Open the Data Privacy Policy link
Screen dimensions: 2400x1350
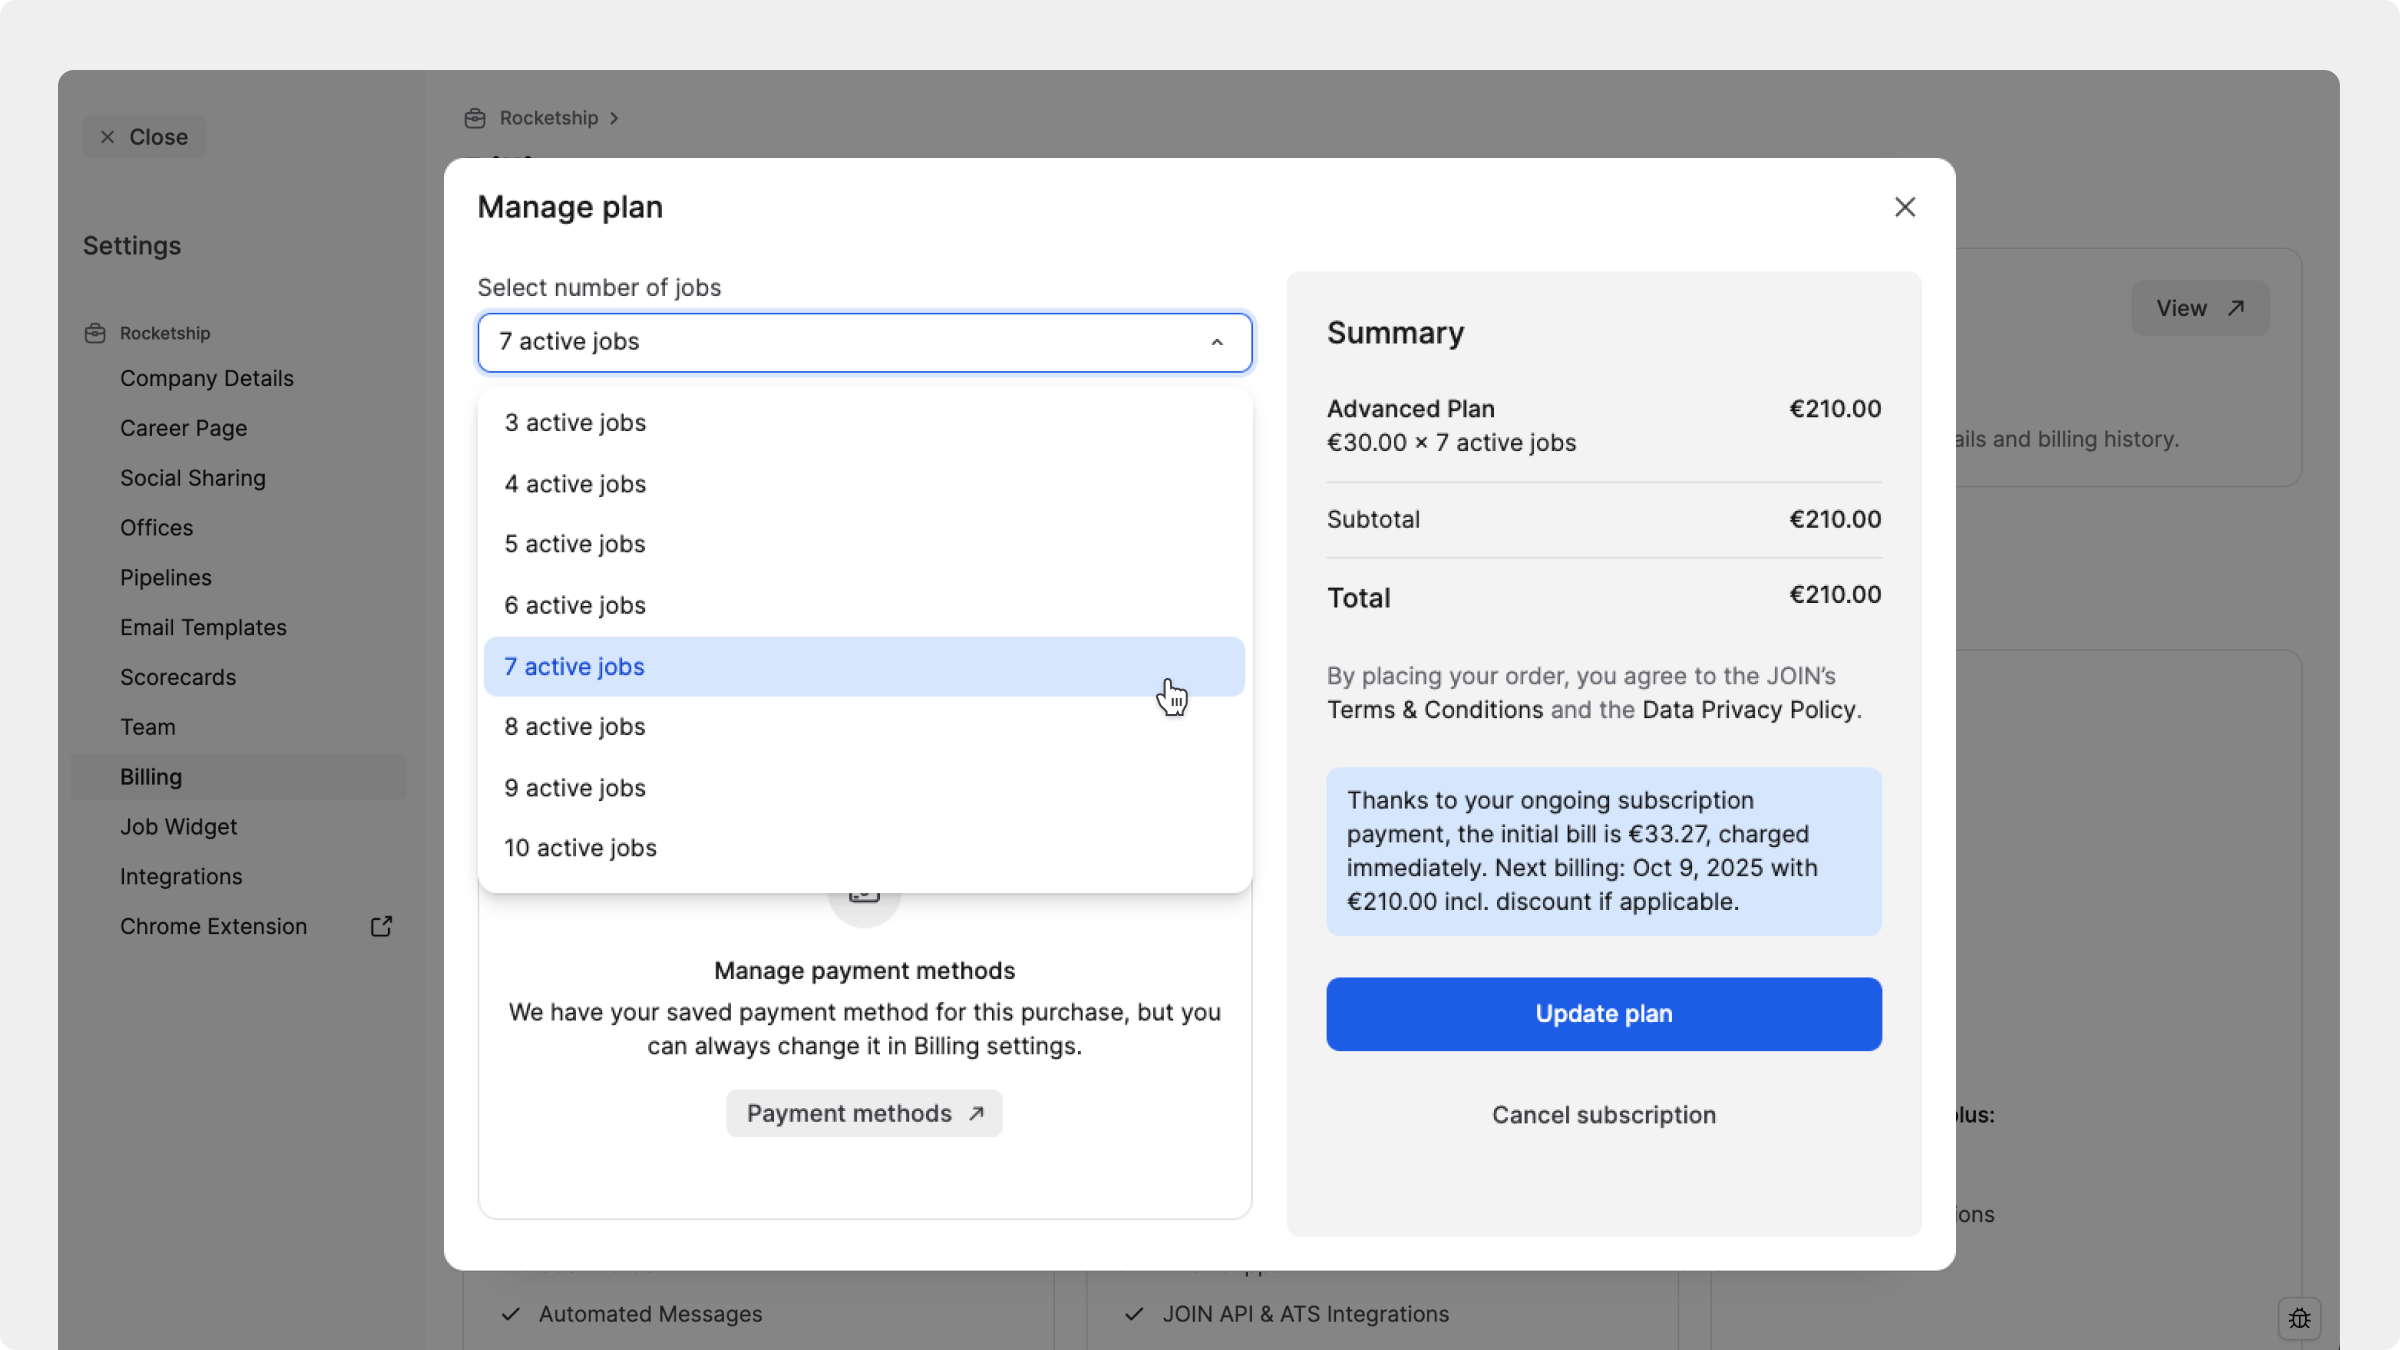click(1748, 710)
